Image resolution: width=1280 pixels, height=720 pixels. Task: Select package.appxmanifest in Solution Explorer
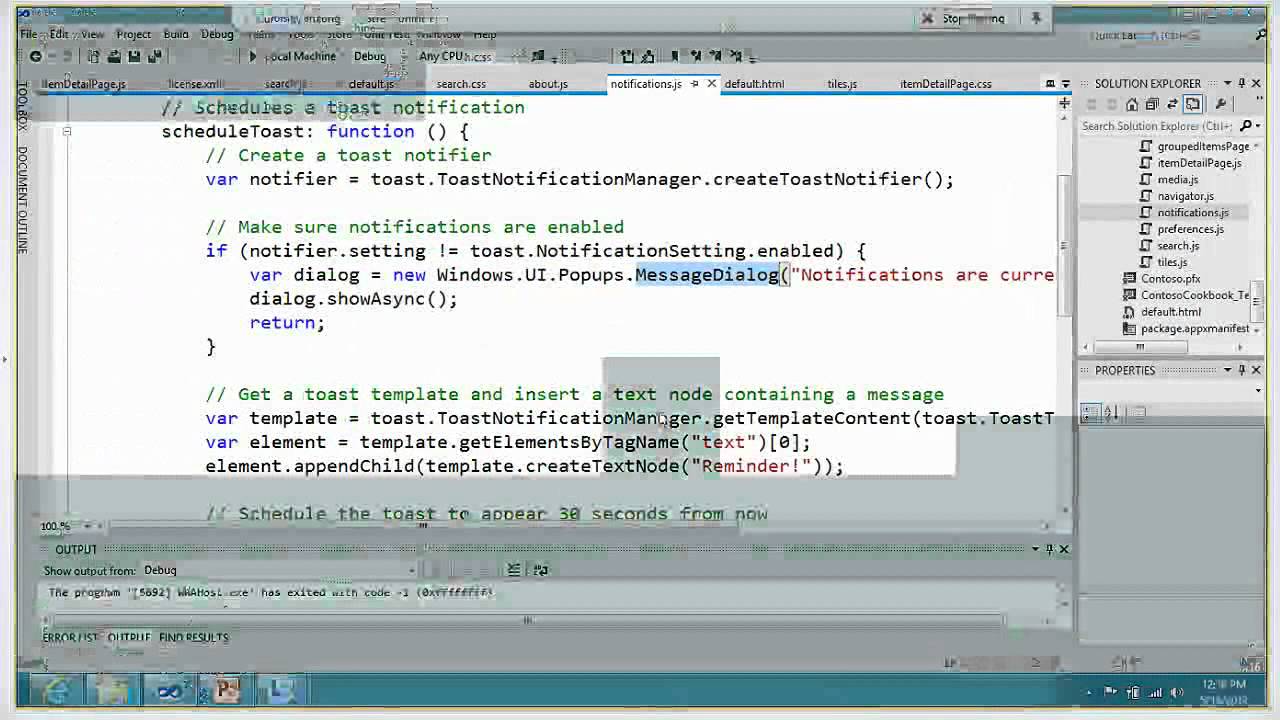click(x=1194, y=328)
